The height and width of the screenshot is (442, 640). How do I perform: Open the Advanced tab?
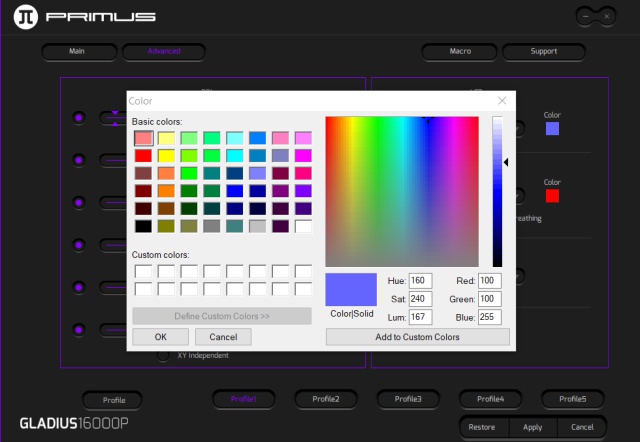coord(164,51)
